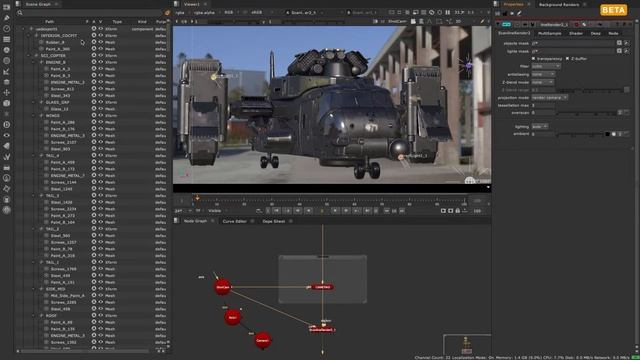Viewport: 640px width, 360px height.
Task: Click the Type column header in Scene Graph
Action: [117, 22]
